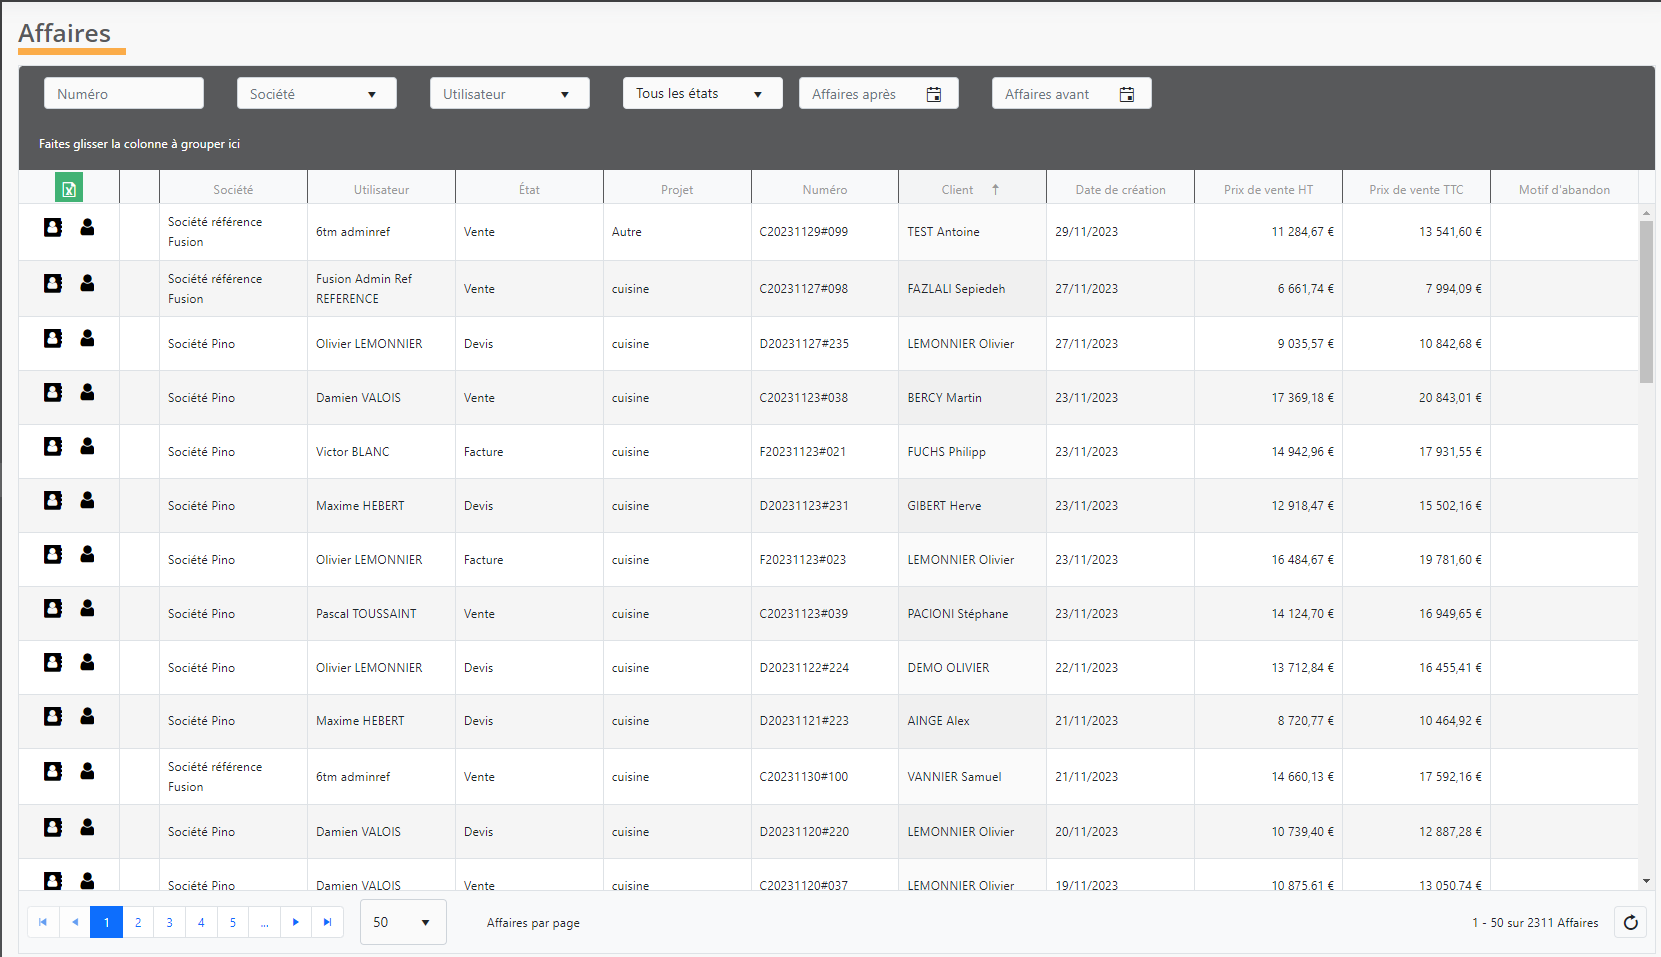This screenshot has height=957, width=1661.
Task: Sort by Date de création column header
Action: click(1120, 190)
